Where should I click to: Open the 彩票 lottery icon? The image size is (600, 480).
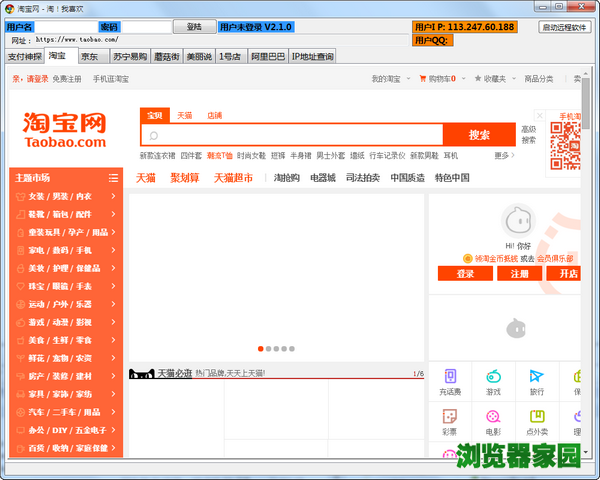[450, 417]
